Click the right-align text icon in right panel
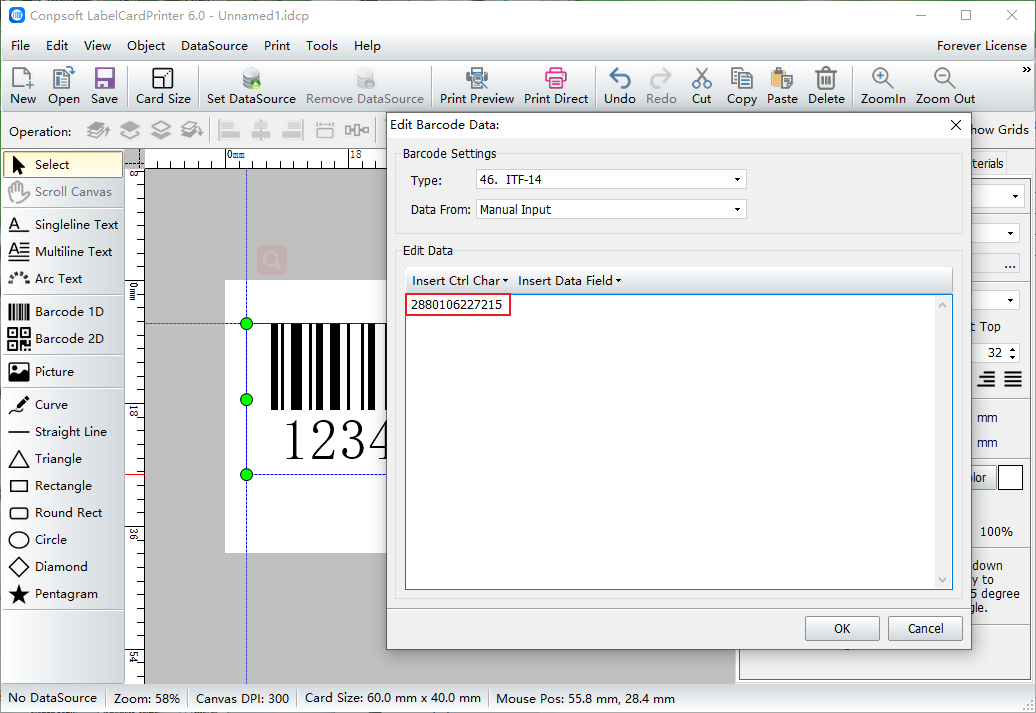 point(986,379)
